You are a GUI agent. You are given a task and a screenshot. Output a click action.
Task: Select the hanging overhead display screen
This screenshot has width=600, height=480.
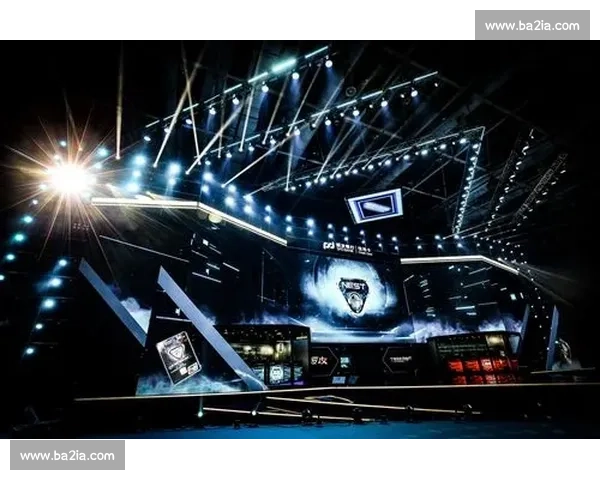click(374, 205)
